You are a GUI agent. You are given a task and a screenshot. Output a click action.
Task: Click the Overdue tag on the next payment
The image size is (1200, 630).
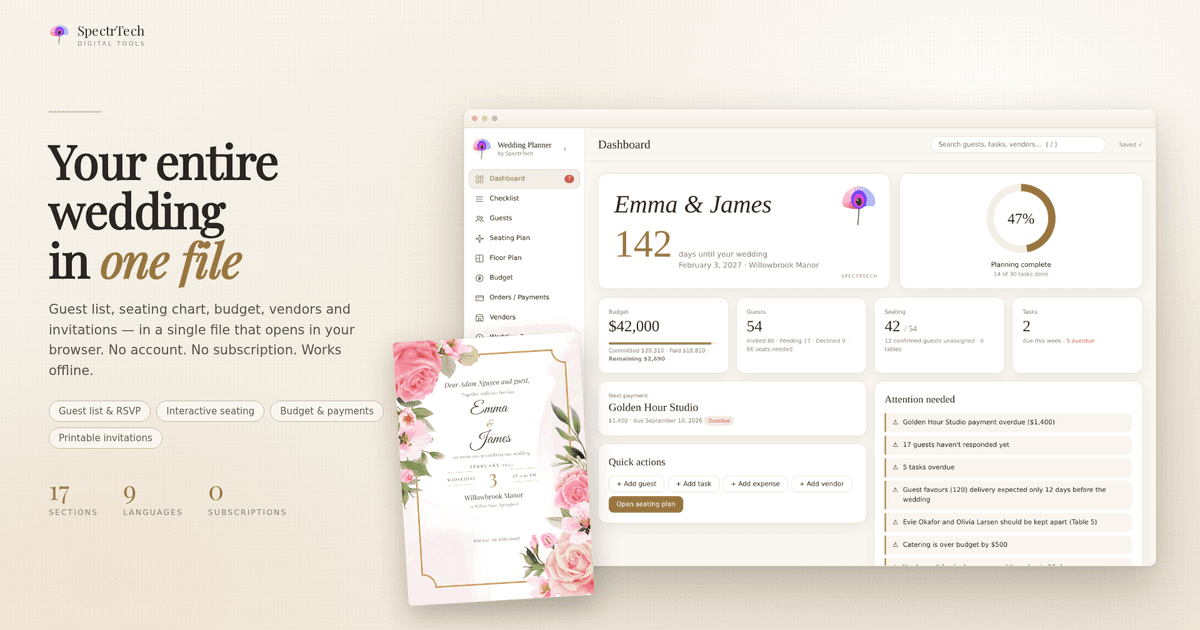[x=719, y=421]
